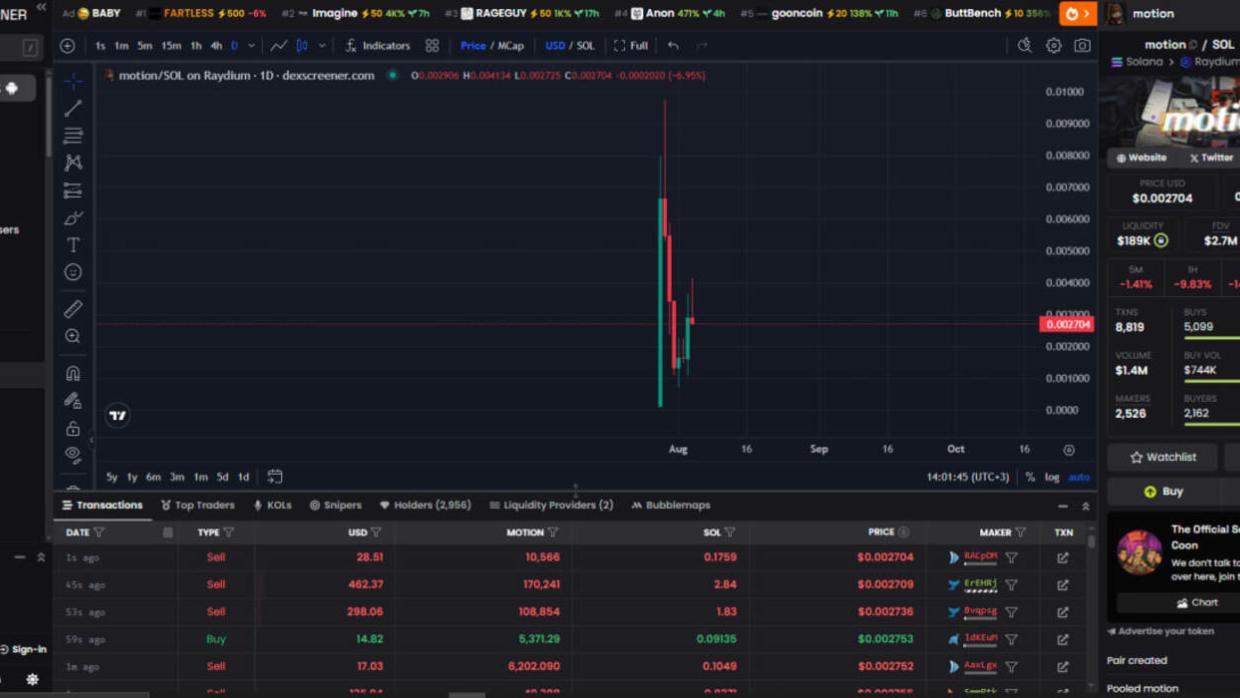The image size is (1240, 698).
Task: Click the TradingView logo on chart
Action: tap(118, 415)
